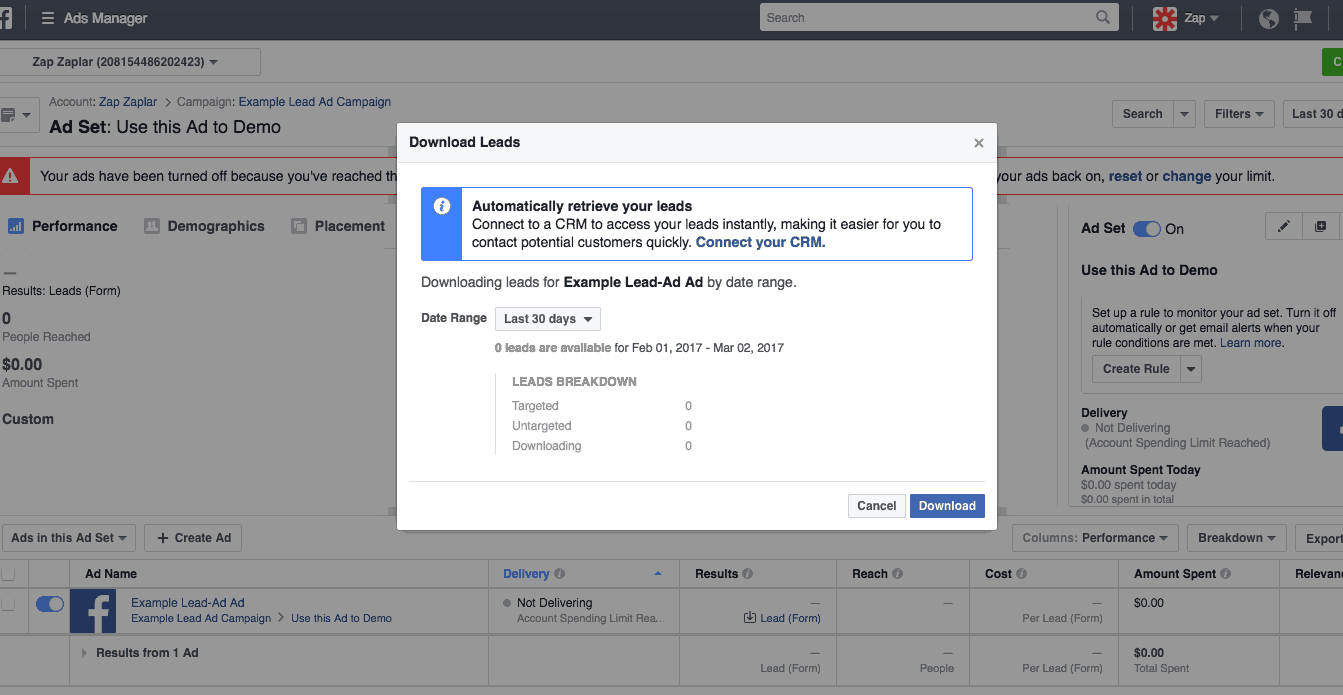Click the info icon next to Amount Spent column

[x=1226, y=574]
